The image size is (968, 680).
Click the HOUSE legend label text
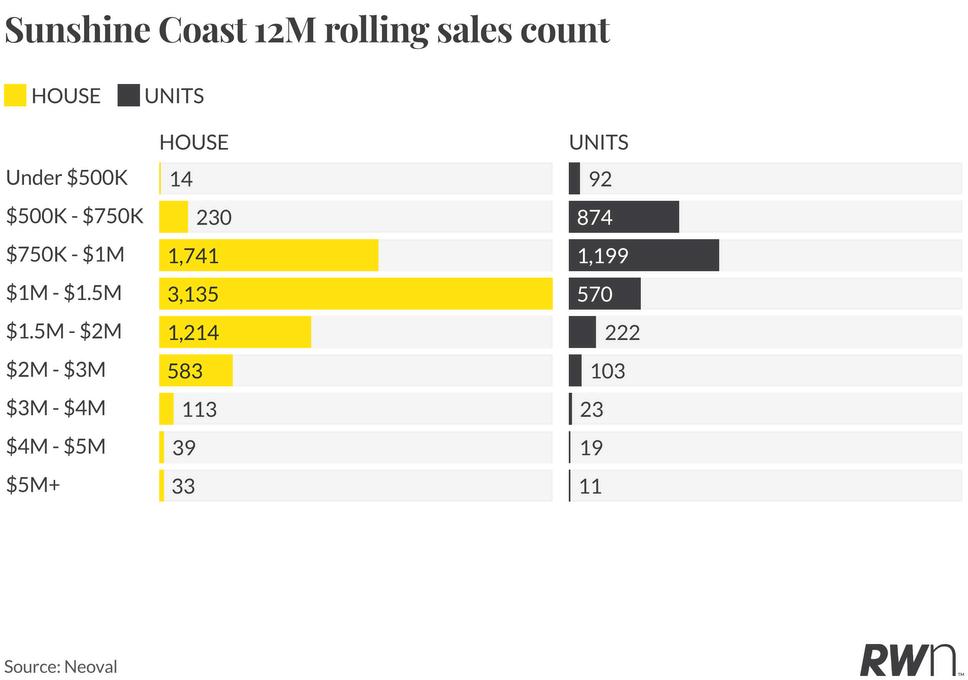click(x=66, y=96)
